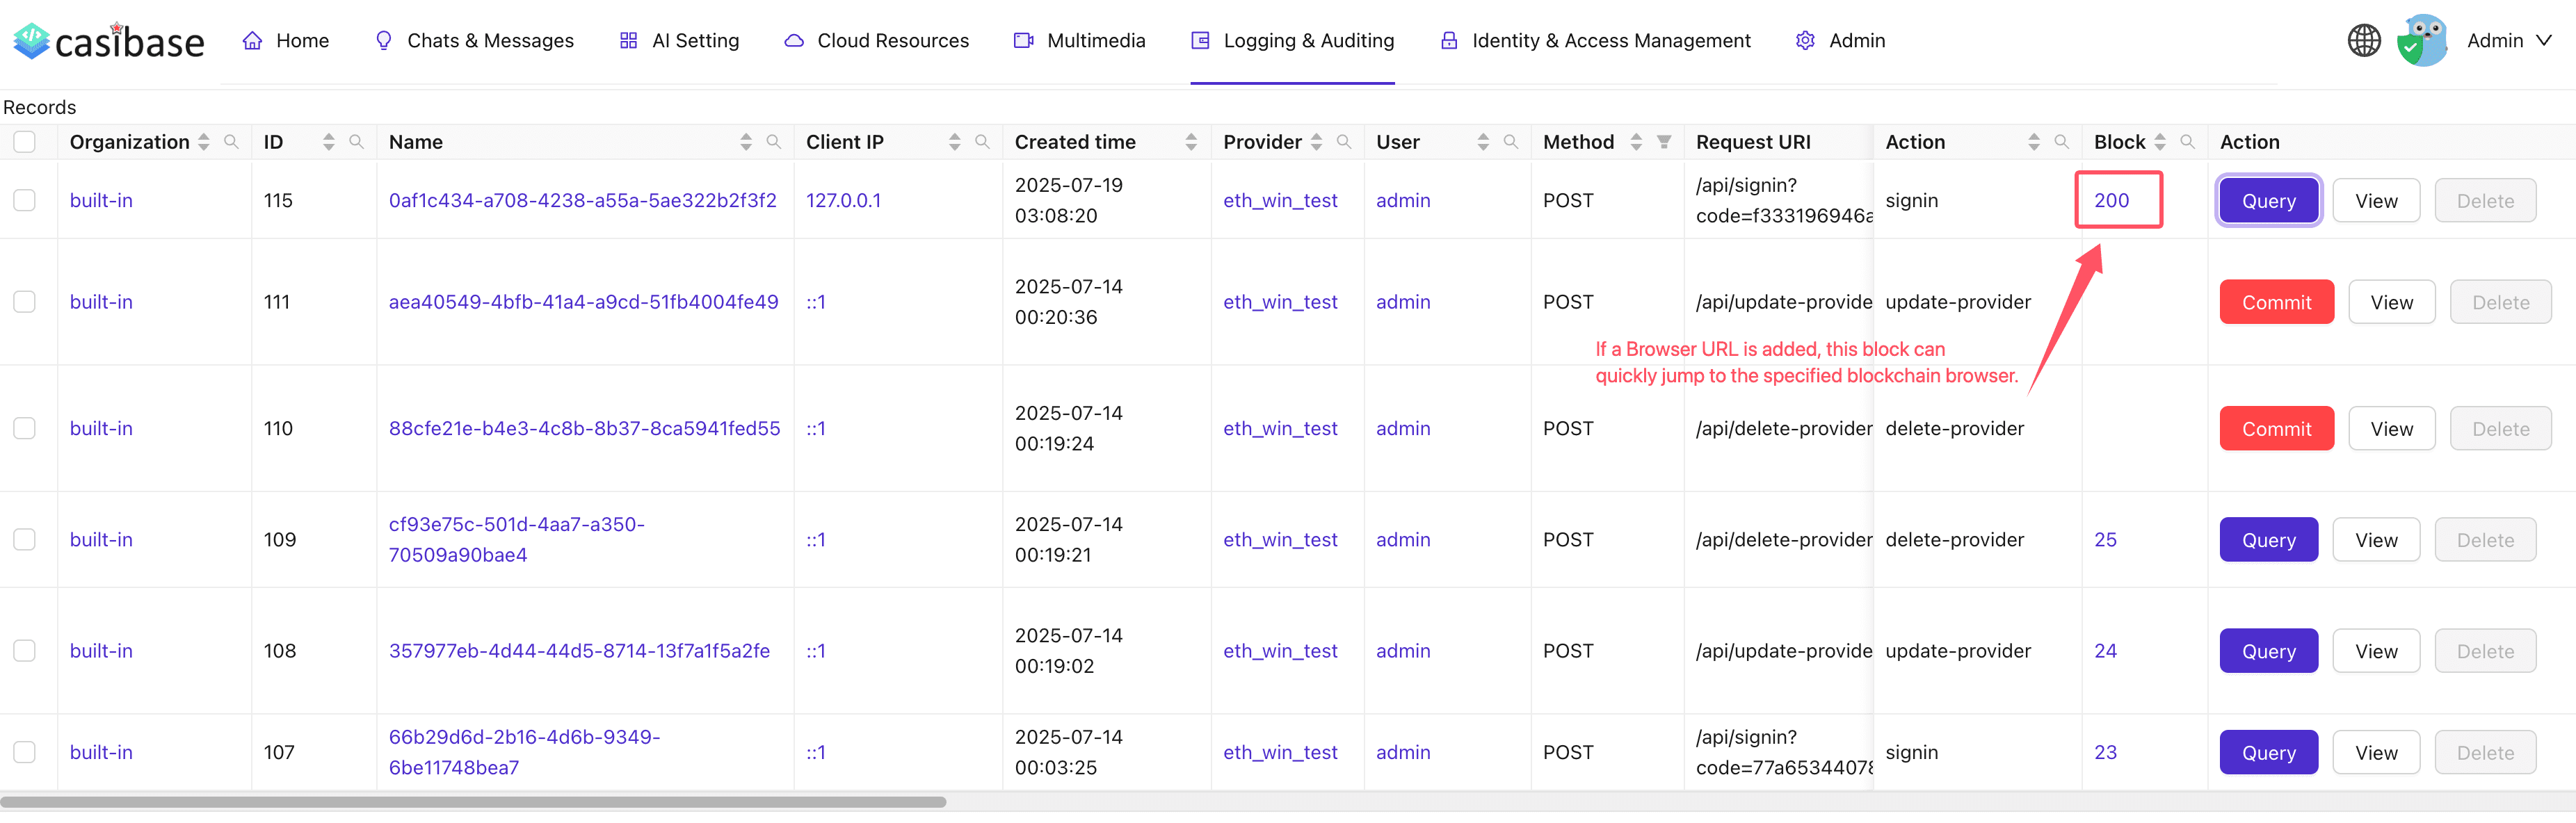Click the casibase logo
Viewport: 2576px width, 823px height.
(108, 41)
